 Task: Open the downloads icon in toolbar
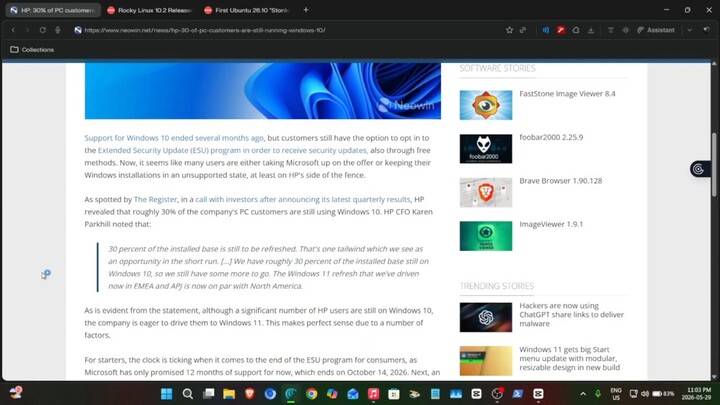click(x=591, y=30)
